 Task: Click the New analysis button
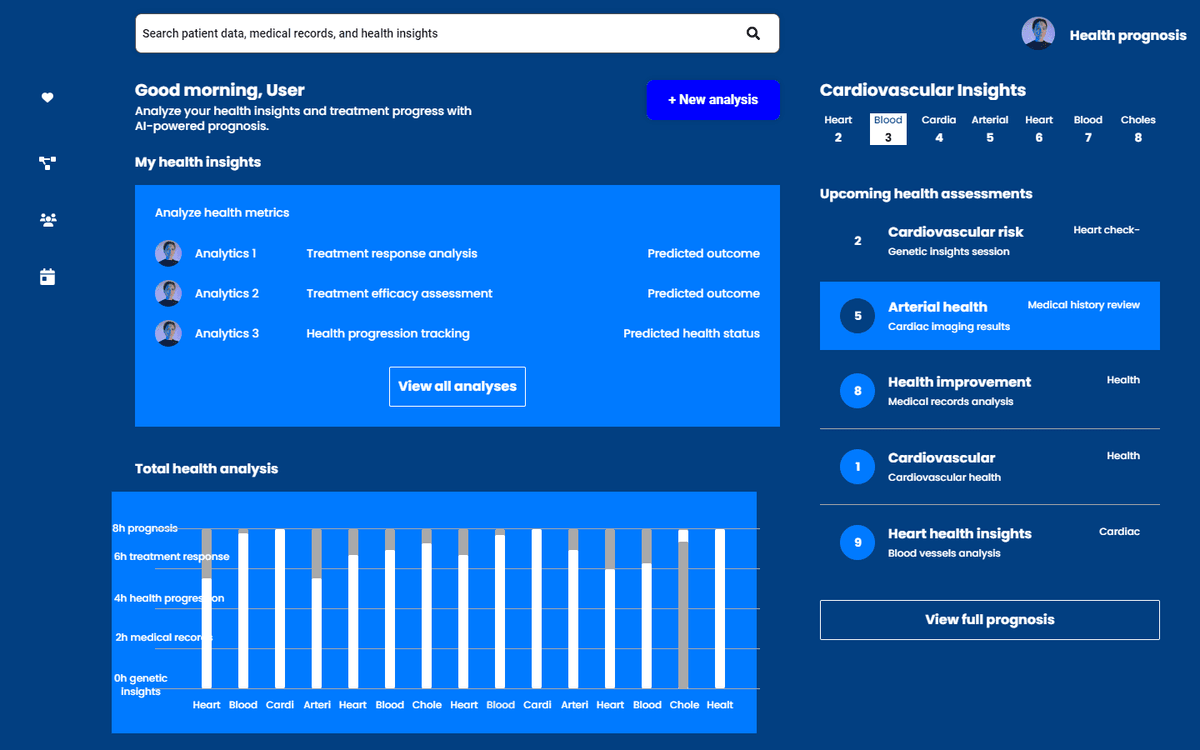(x=712, y=100)
